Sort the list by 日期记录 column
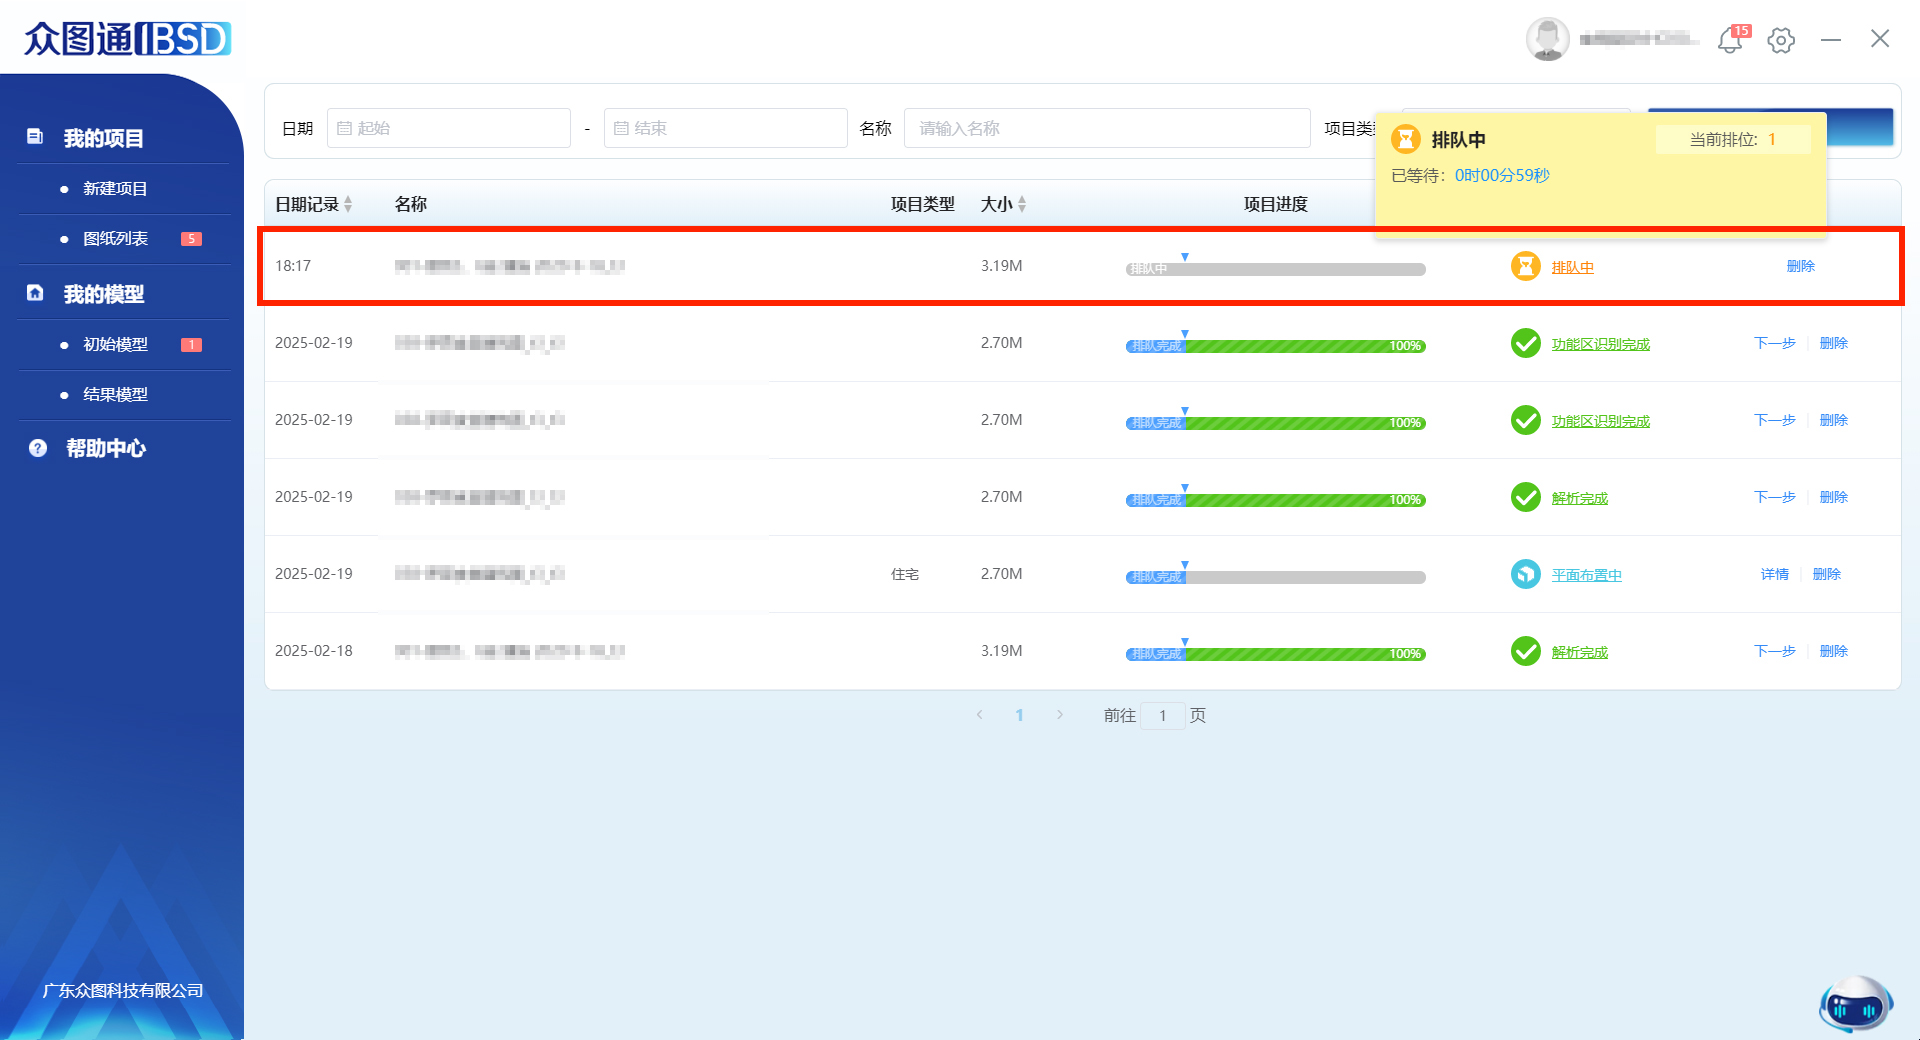1920x1040 pixels. 348,204
